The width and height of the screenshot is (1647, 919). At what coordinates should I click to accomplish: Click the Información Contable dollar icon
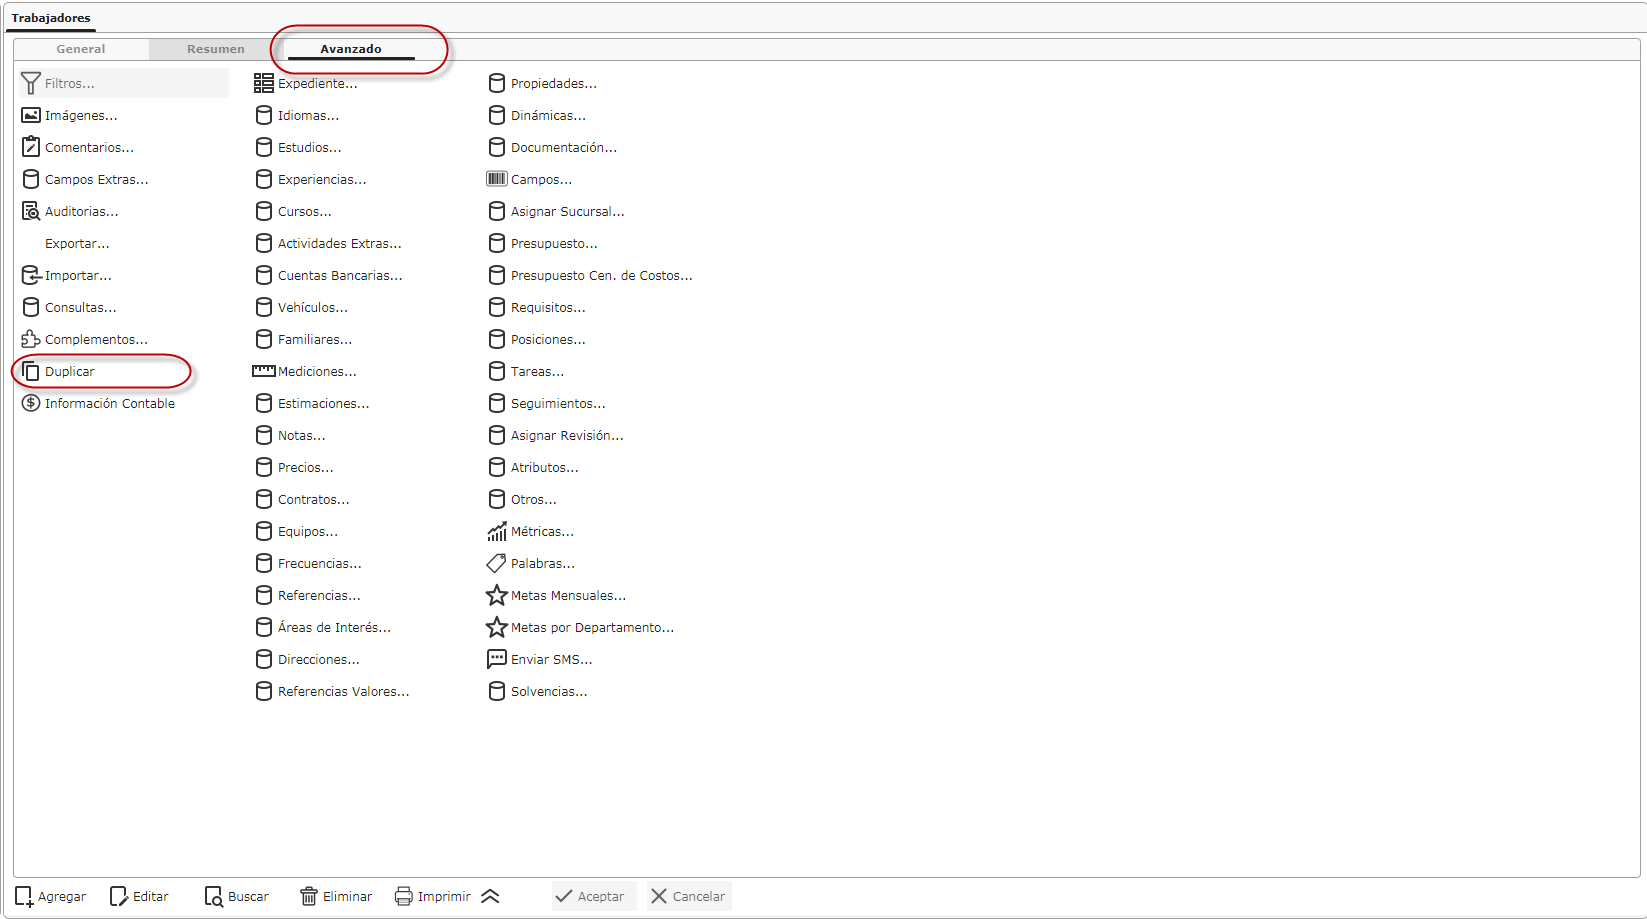point(31,403)
